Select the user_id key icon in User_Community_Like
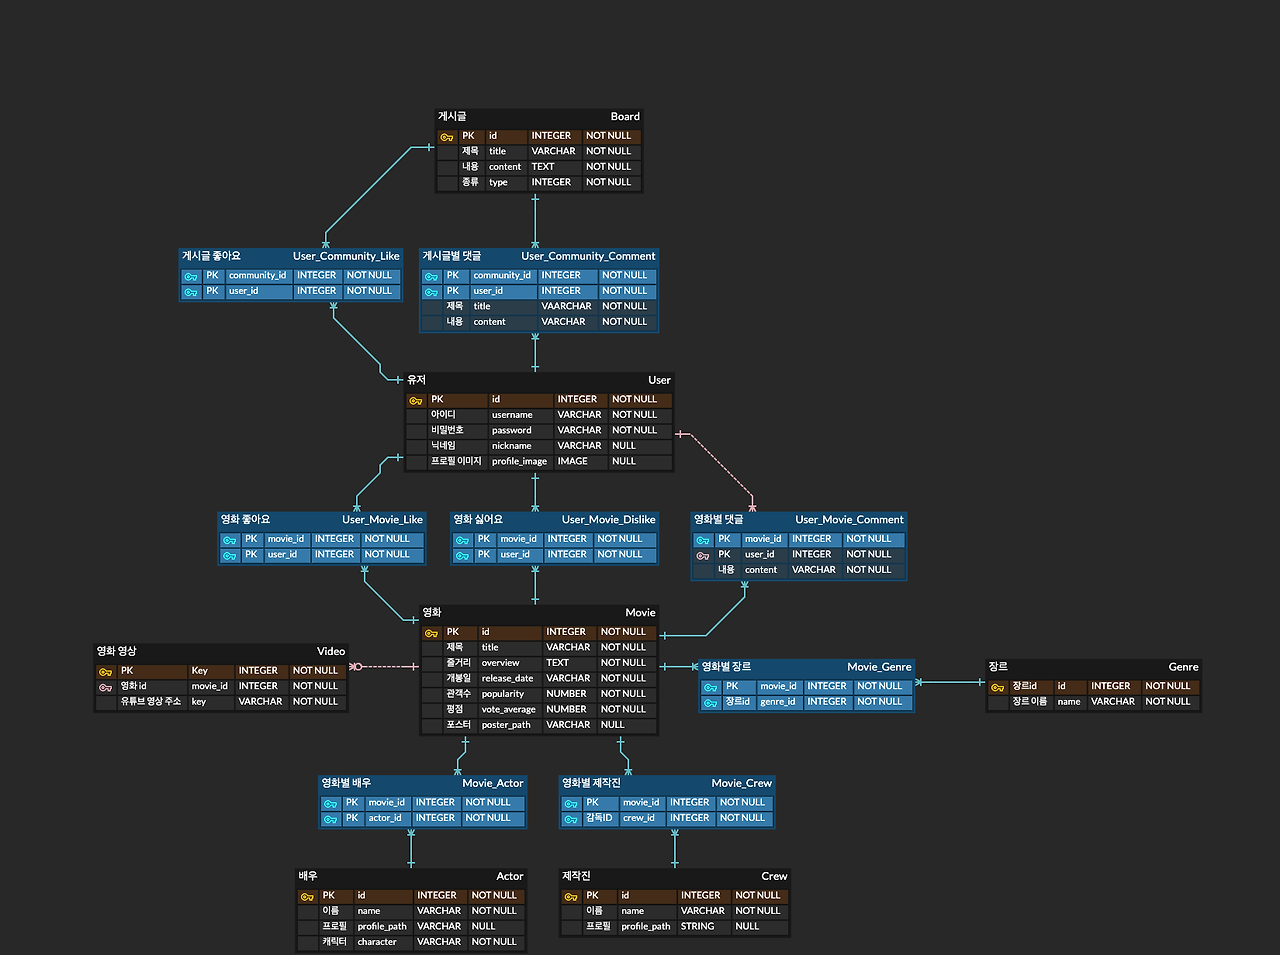Screen dimensions: 1280x955 point(191,293)
